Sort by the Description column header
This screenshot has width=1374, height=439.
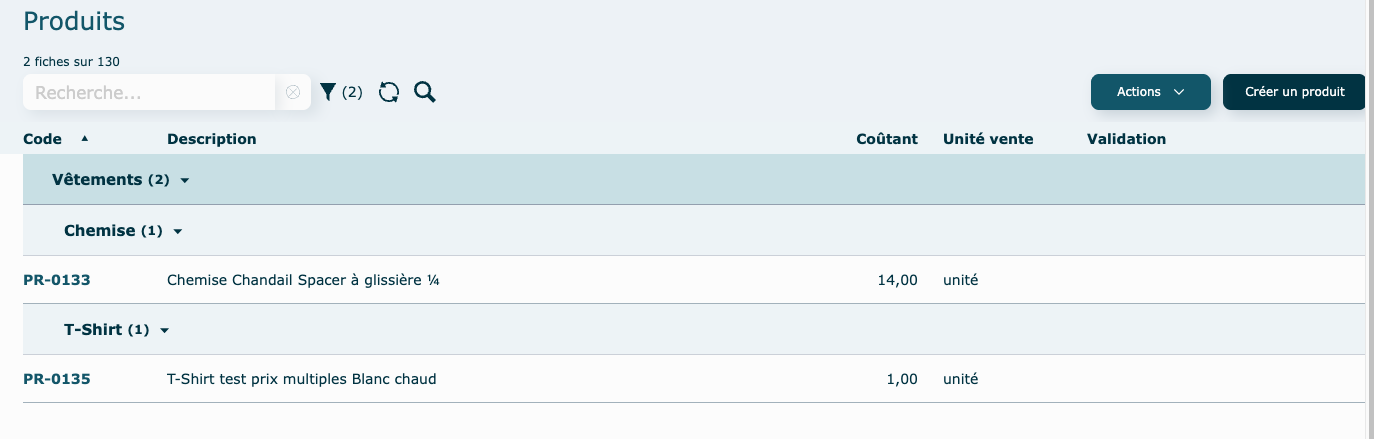(212, 139)
